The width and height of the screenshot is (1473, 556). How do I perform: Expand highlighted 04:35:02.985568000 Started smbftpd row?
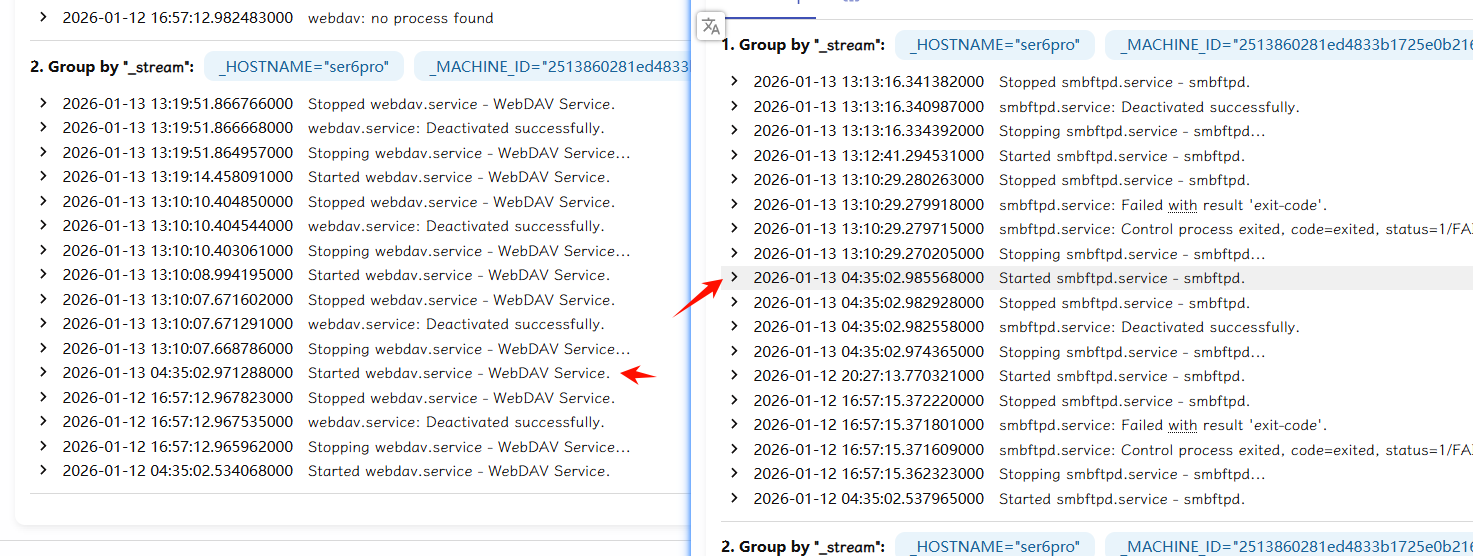point(734,278)
